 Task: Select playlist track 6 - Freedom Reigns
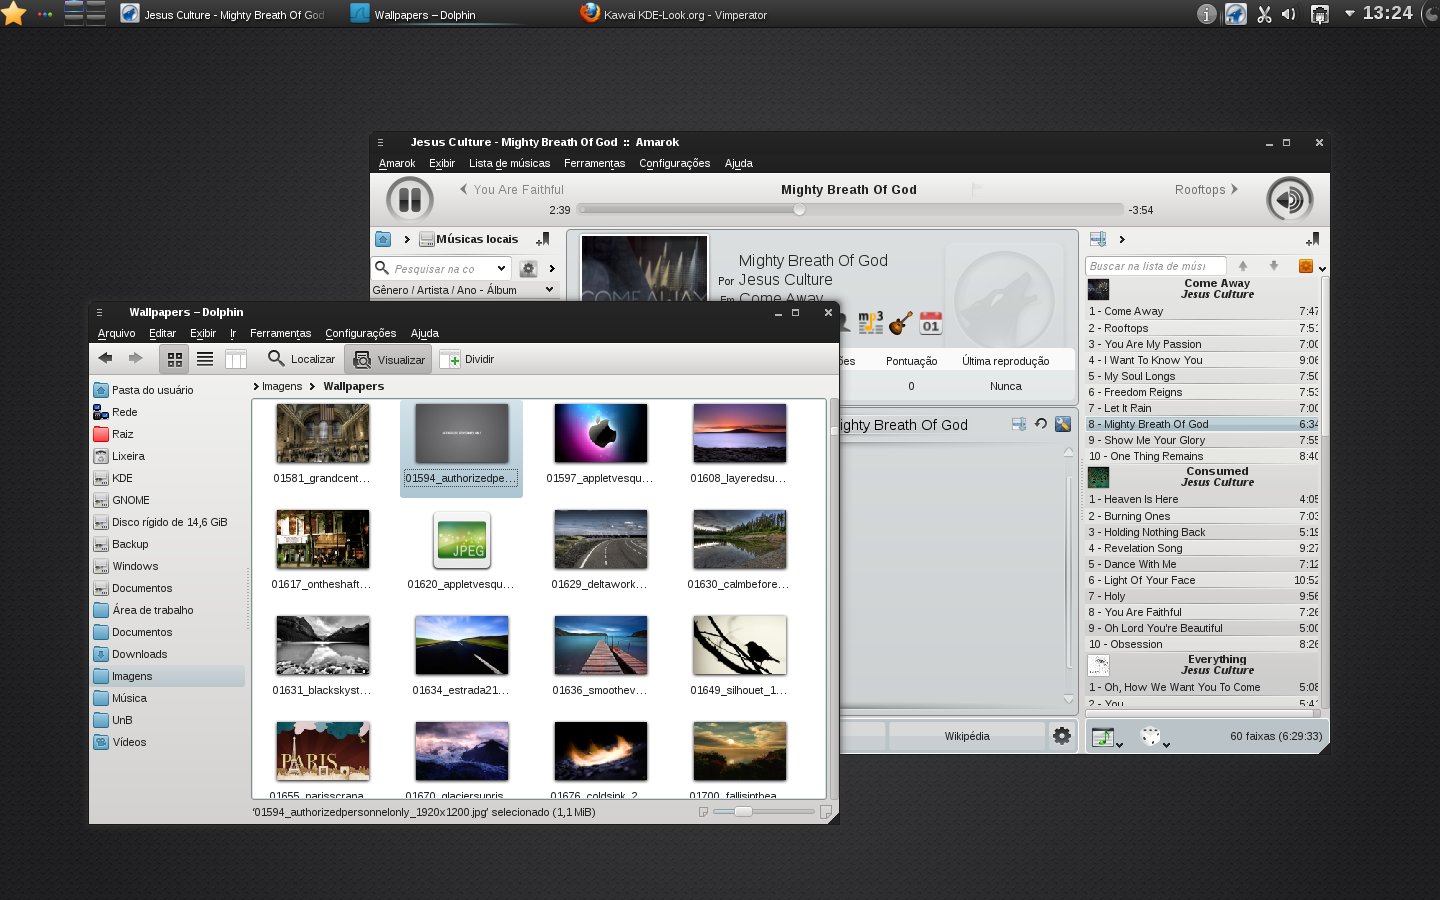pyautogui.click(x=1203, y=392)
